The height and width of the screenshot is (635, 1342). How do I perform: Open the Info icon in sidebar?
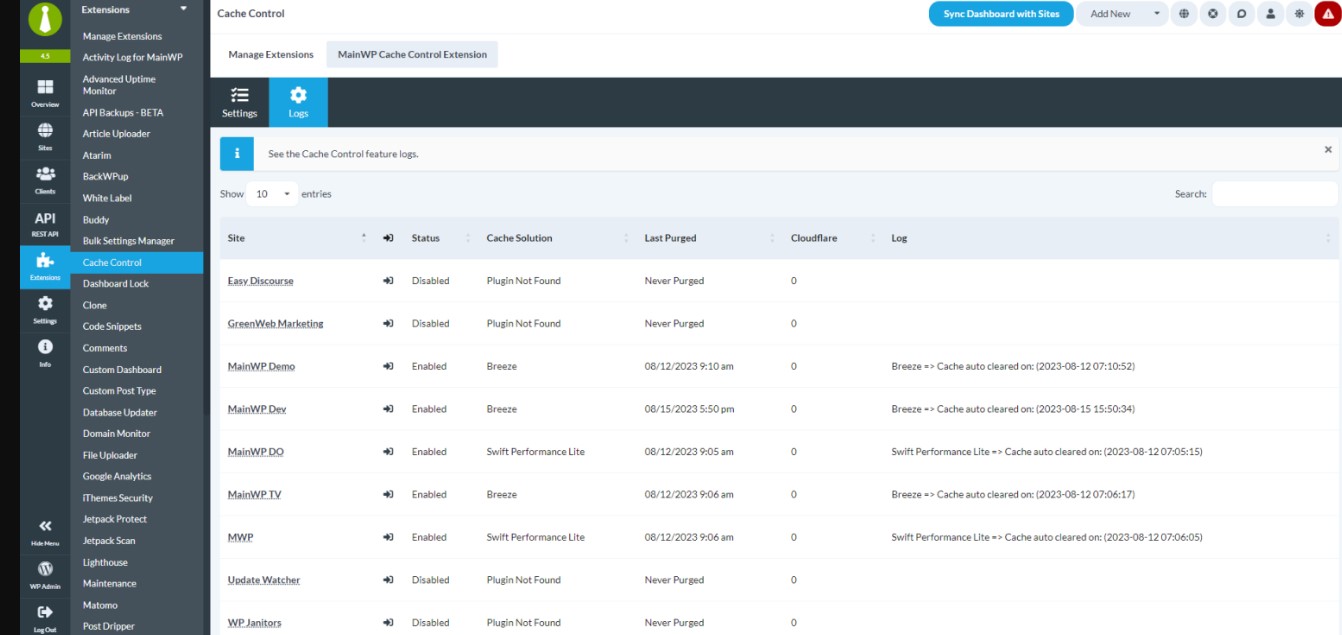tap(45, 346)
